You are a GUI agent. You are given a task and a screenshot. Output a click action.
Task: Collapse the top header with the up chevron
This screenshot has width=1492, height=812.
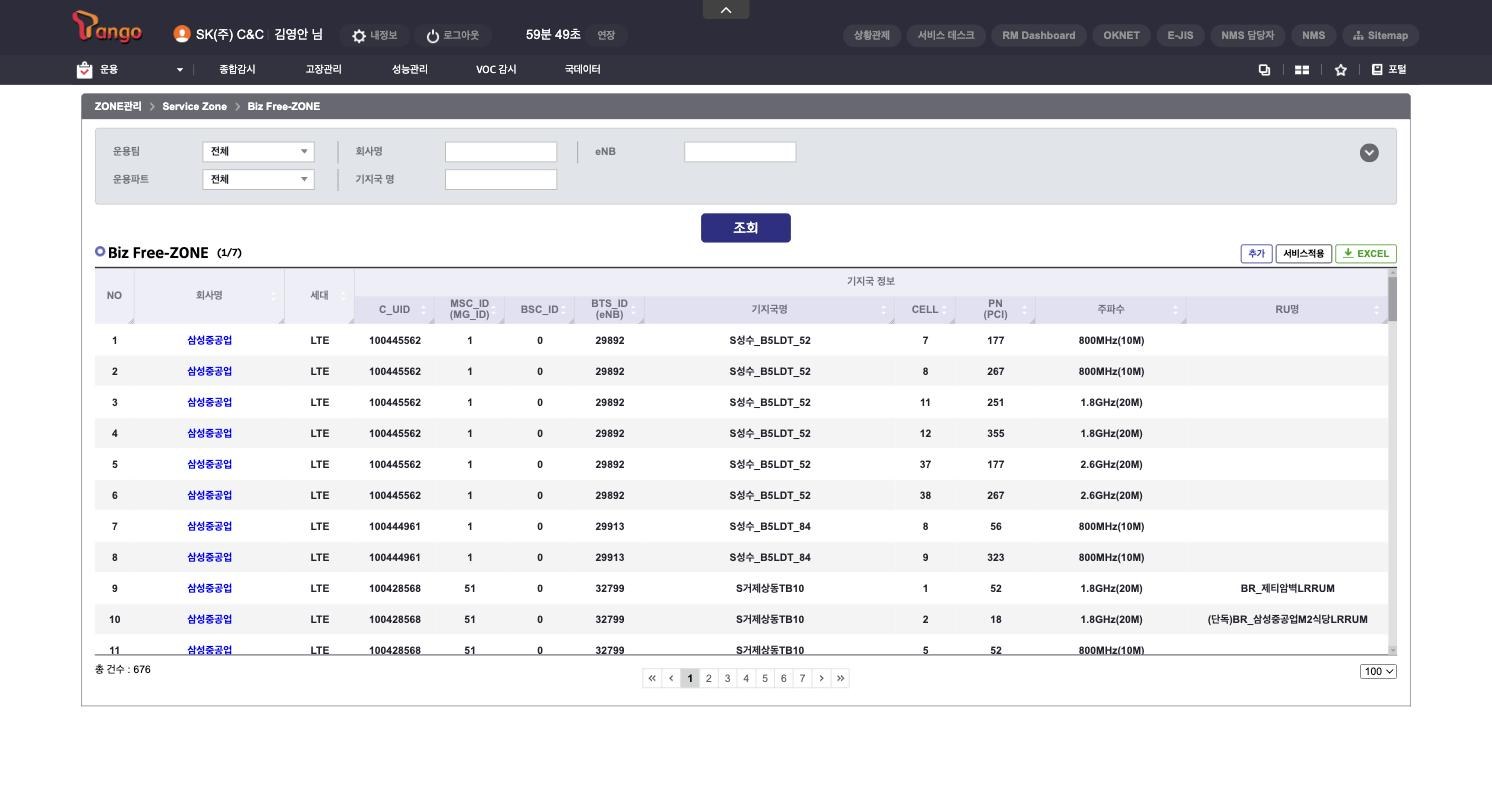[x=726, y=10]
